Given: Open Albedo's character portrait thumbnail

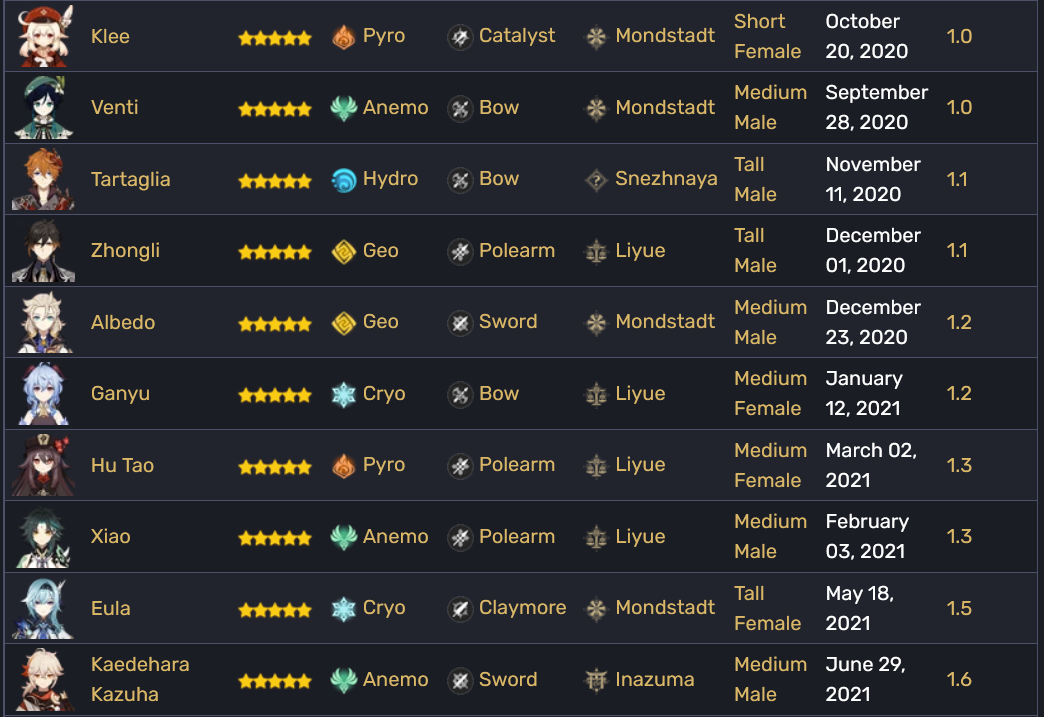Looking at the screenshot, I should pos(43,322).
